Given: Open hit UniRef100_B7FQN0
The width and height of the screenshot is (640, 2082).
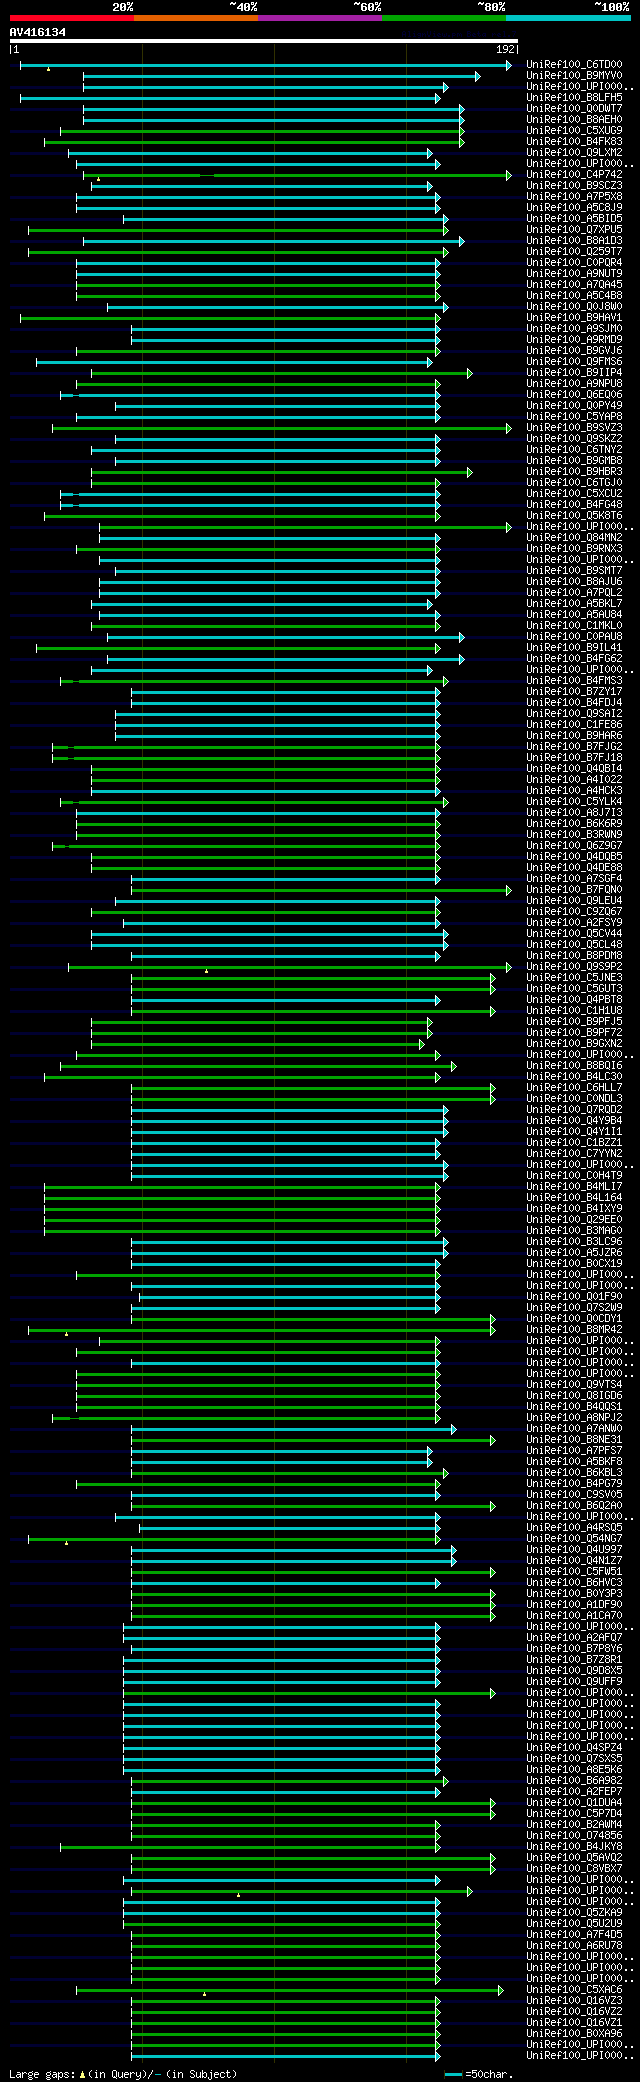Looking at the screenshot, I should [x=574, y=890].
